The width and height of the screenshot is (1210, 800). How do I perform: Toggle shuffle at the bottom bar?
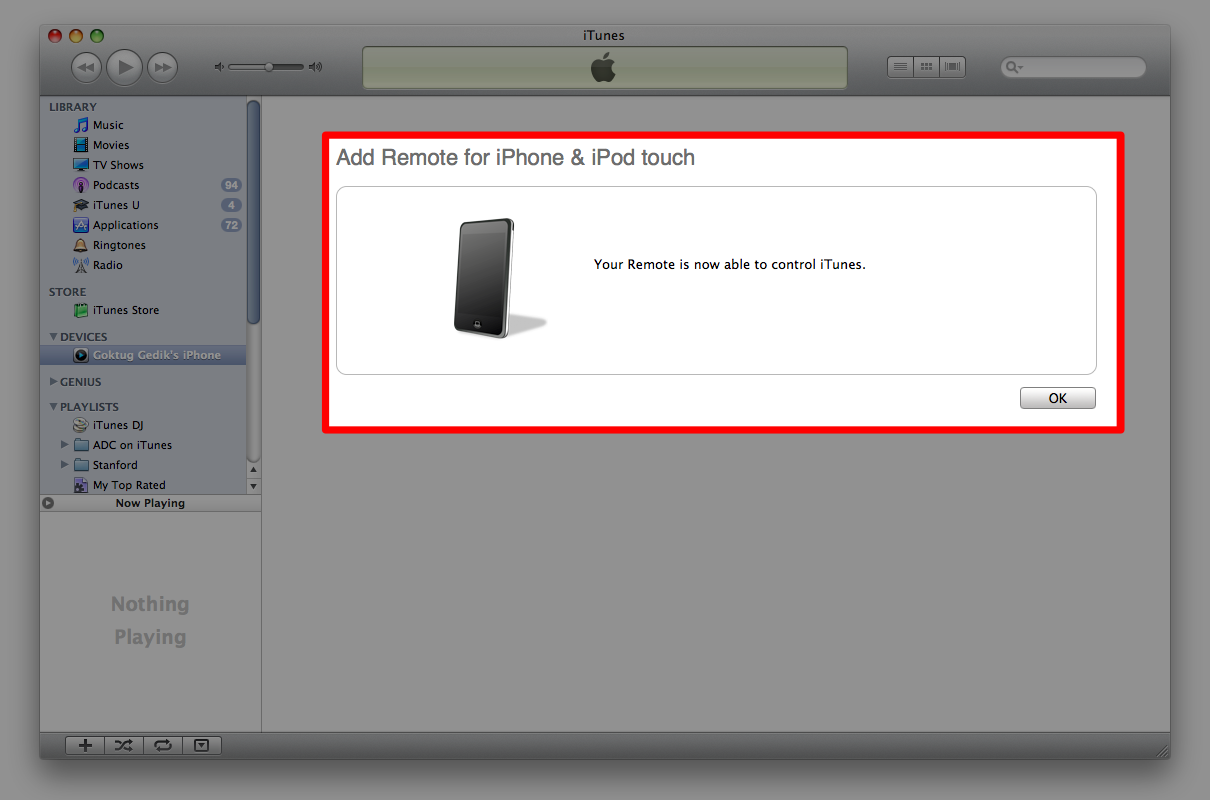click(x=123, y=745)
